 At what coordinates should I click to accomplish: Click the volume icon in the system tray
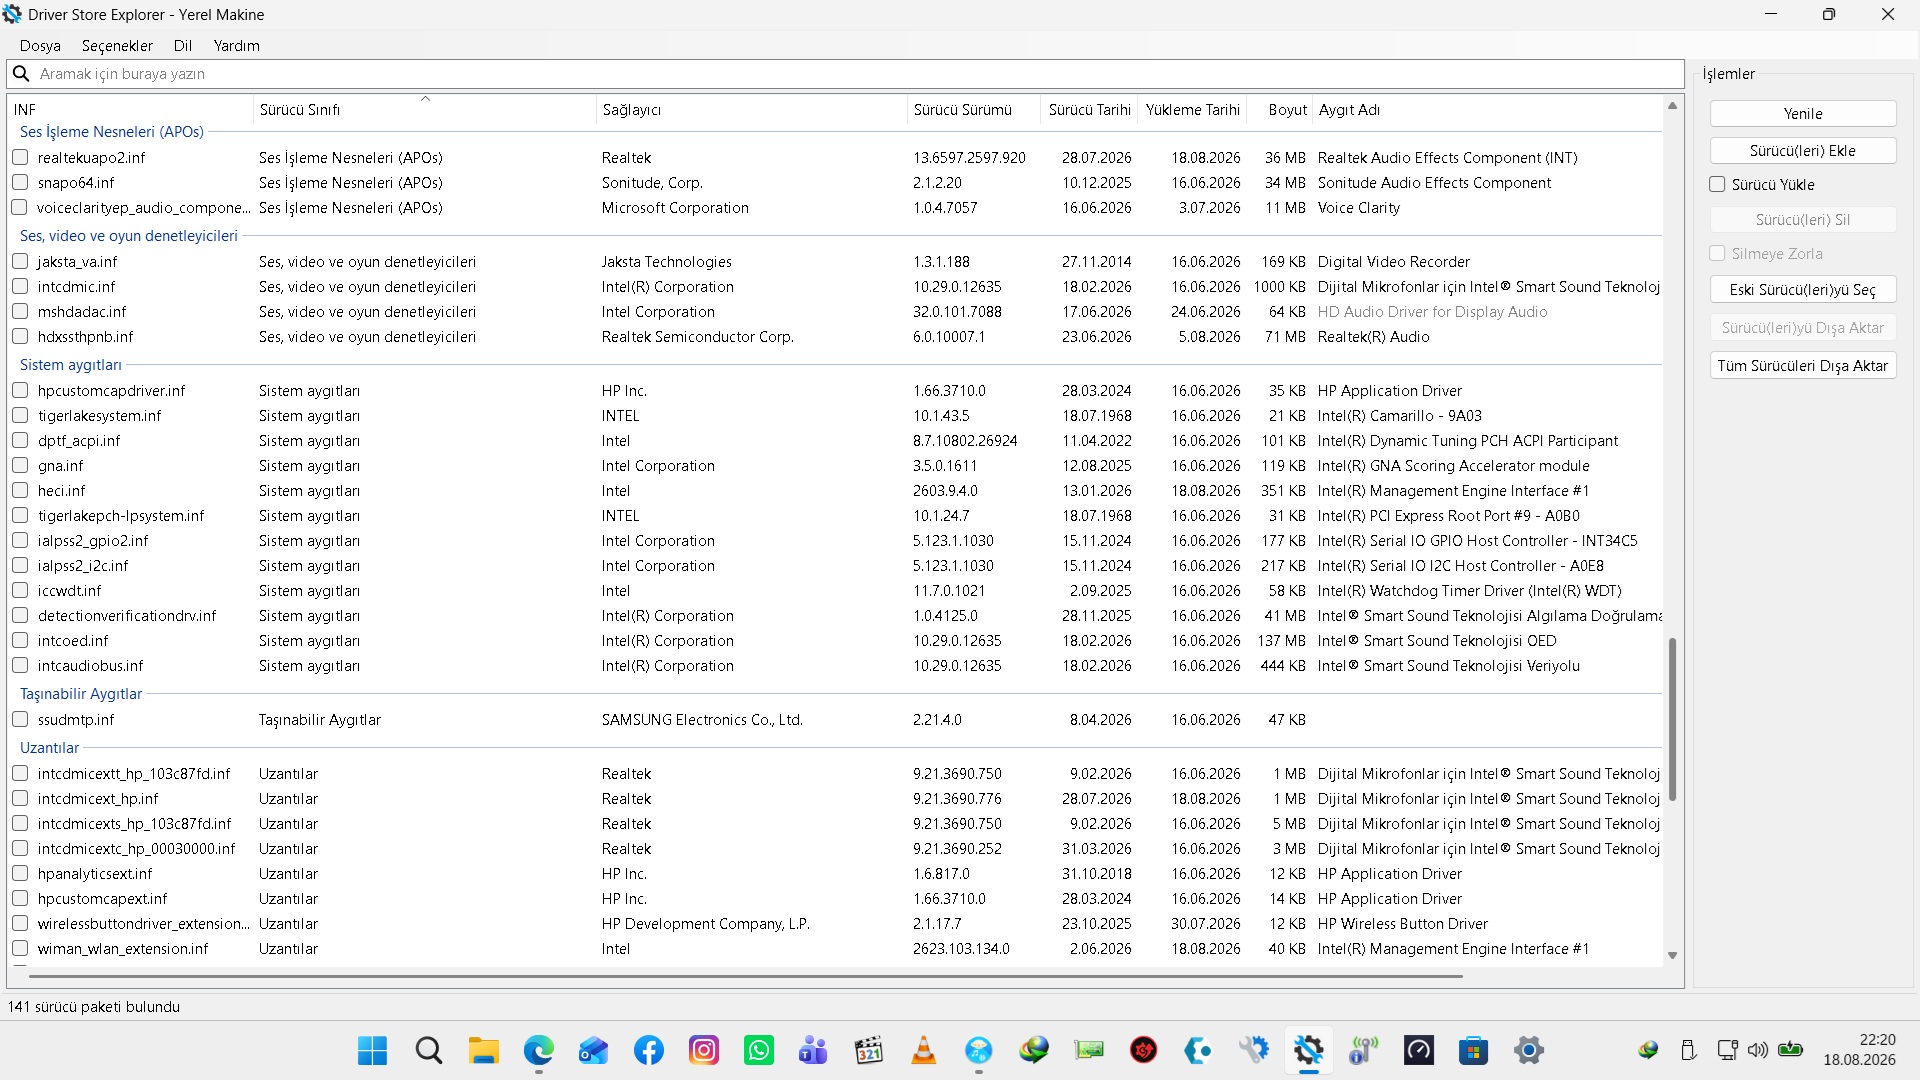(1758, 1050)
